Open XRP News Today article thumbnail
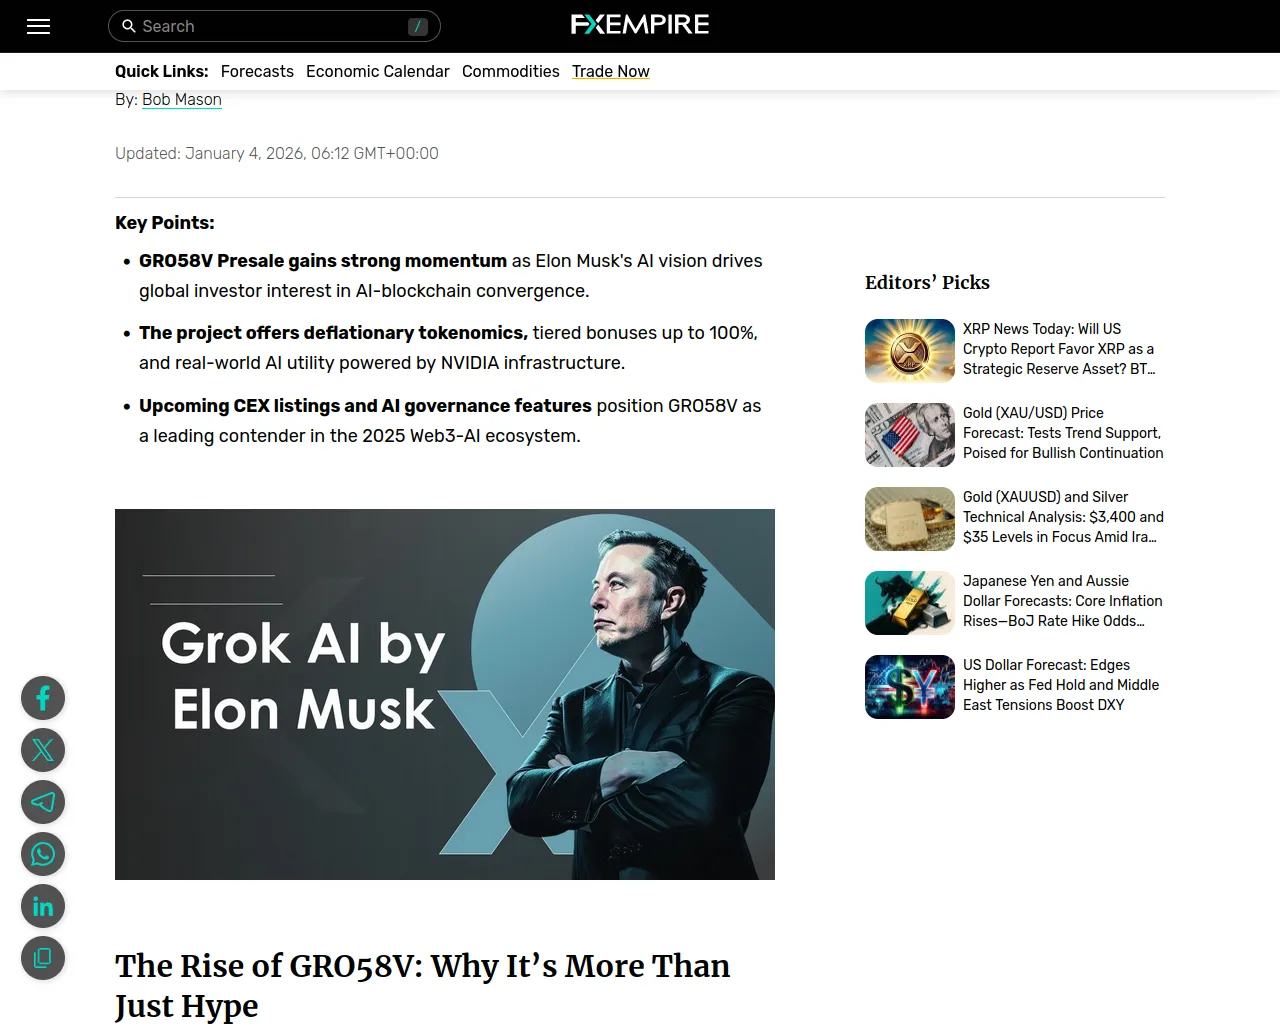 tap(910, 351)
